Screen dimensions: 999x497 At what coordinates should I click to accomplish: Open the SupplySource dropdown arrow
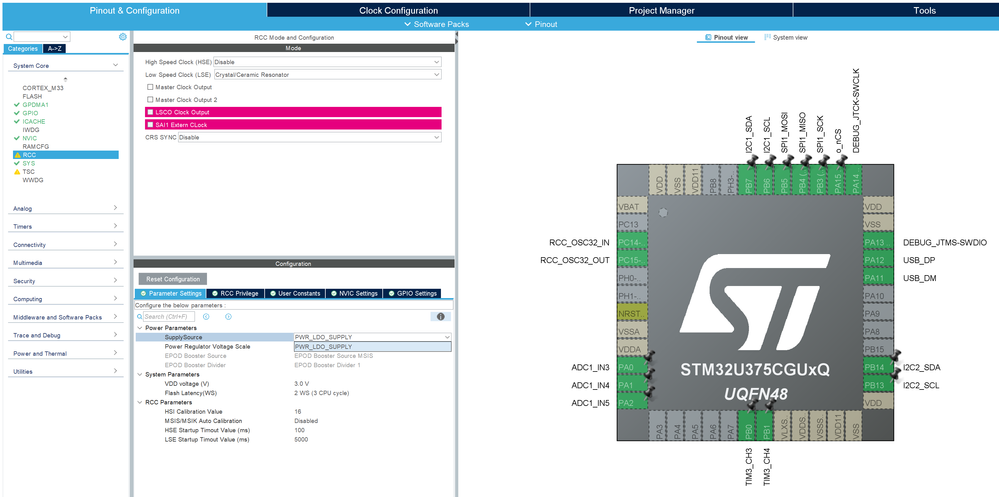pos(447,337)
